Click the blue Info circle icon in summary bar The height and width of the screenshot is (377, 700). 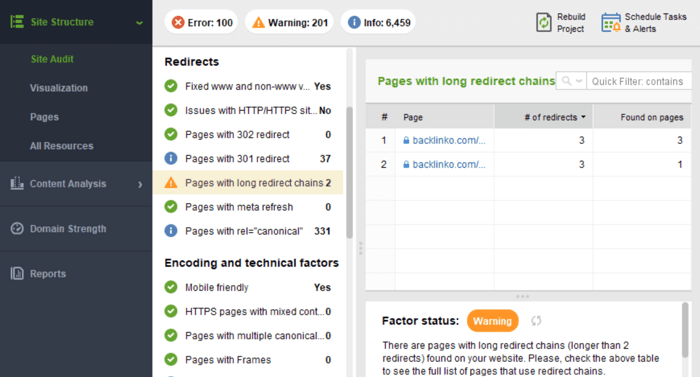pyautogui.click(x=354, y=22)
